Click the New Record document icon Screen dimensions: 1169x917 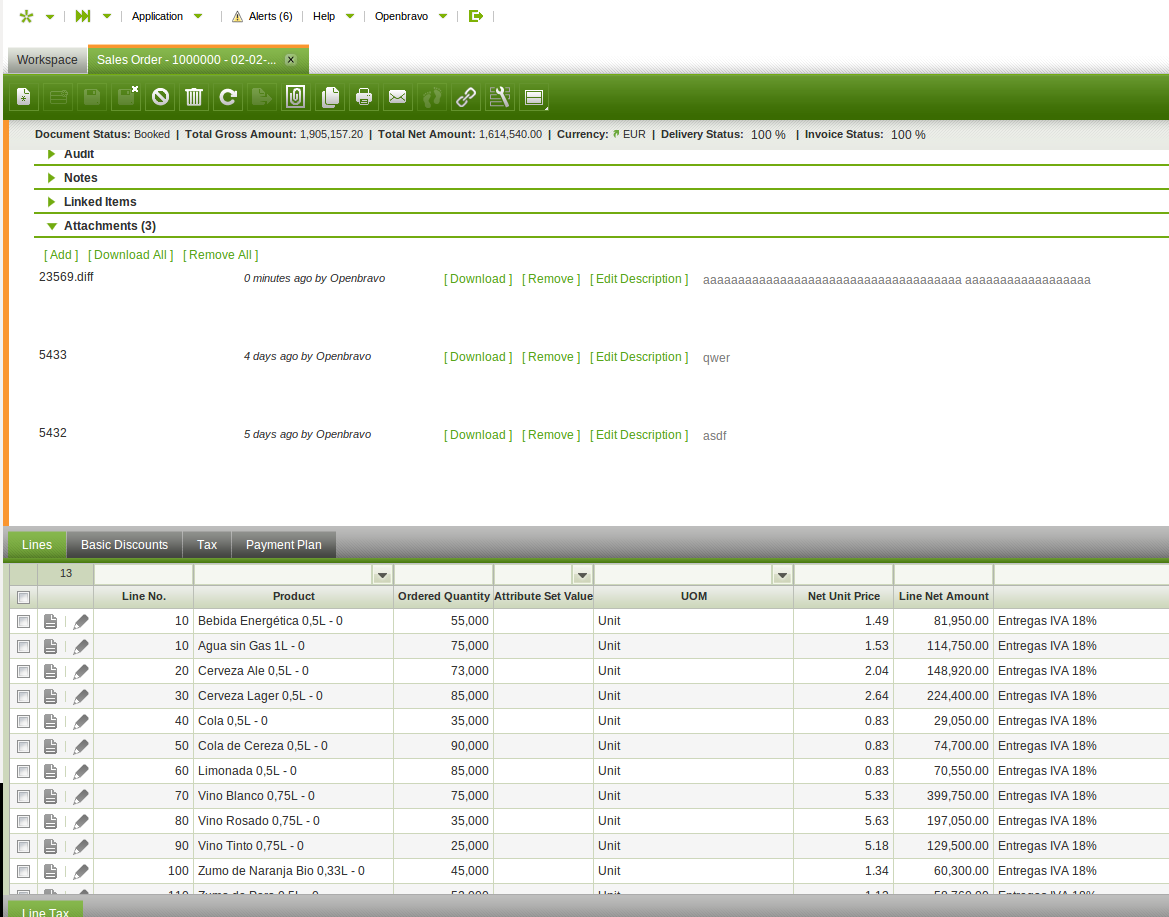tap(24, 97)
